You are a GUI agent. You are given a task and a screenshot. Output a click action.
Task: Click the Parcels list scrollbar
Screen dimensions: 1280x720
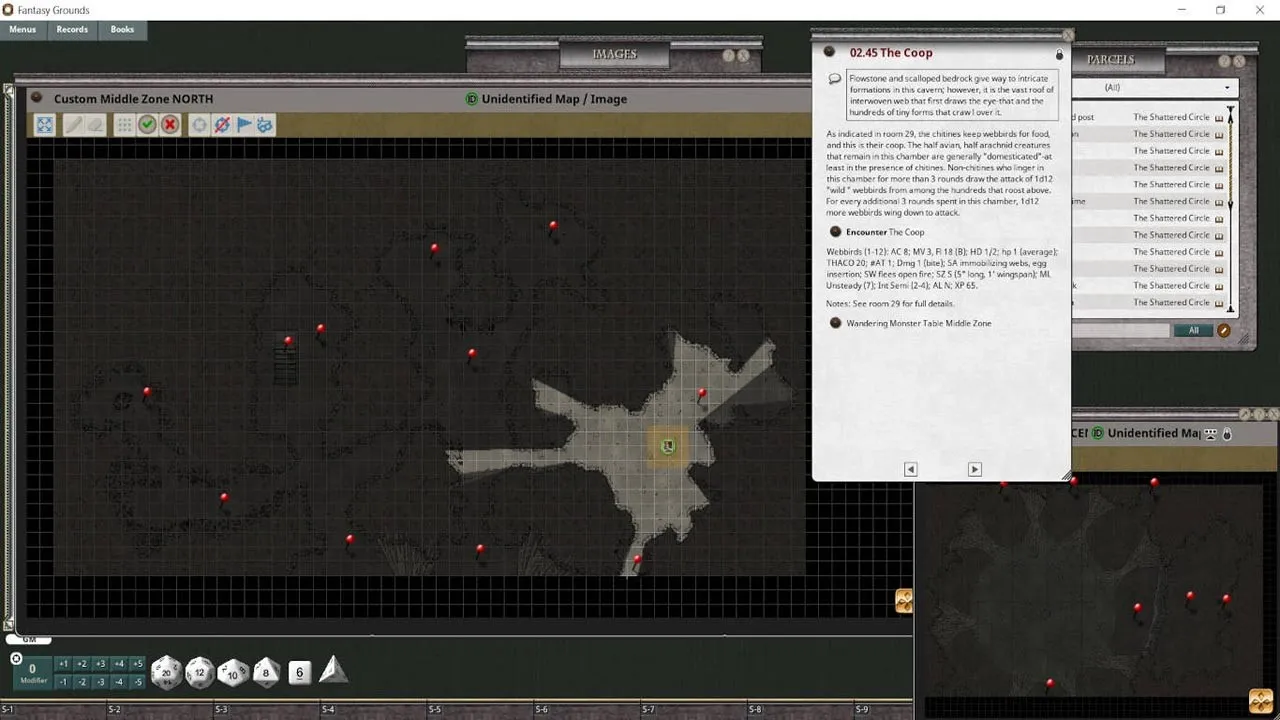point(1231,210)
